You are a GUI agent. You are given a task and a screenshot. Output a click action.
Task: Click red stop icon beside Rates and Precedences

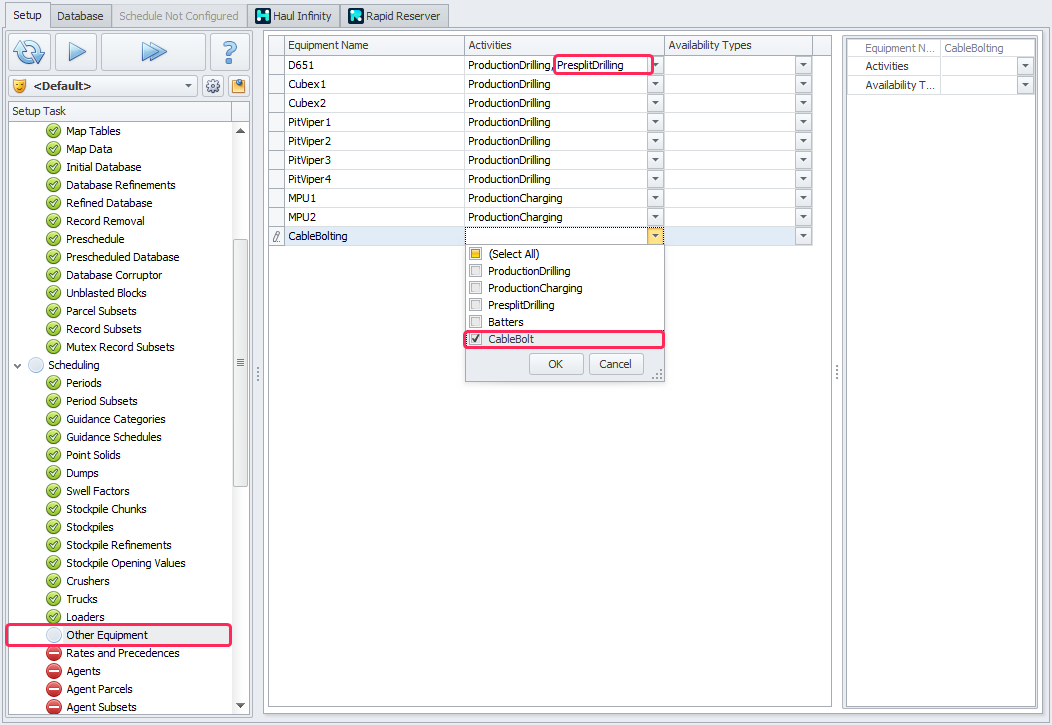(54, 653)
